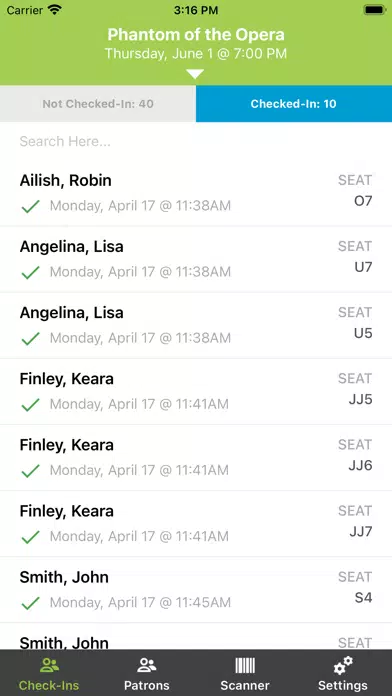Image resolution: width=392 pixels, height=696 pixels.
Task: Open the Patrons people icon
Action: point(147,665)
